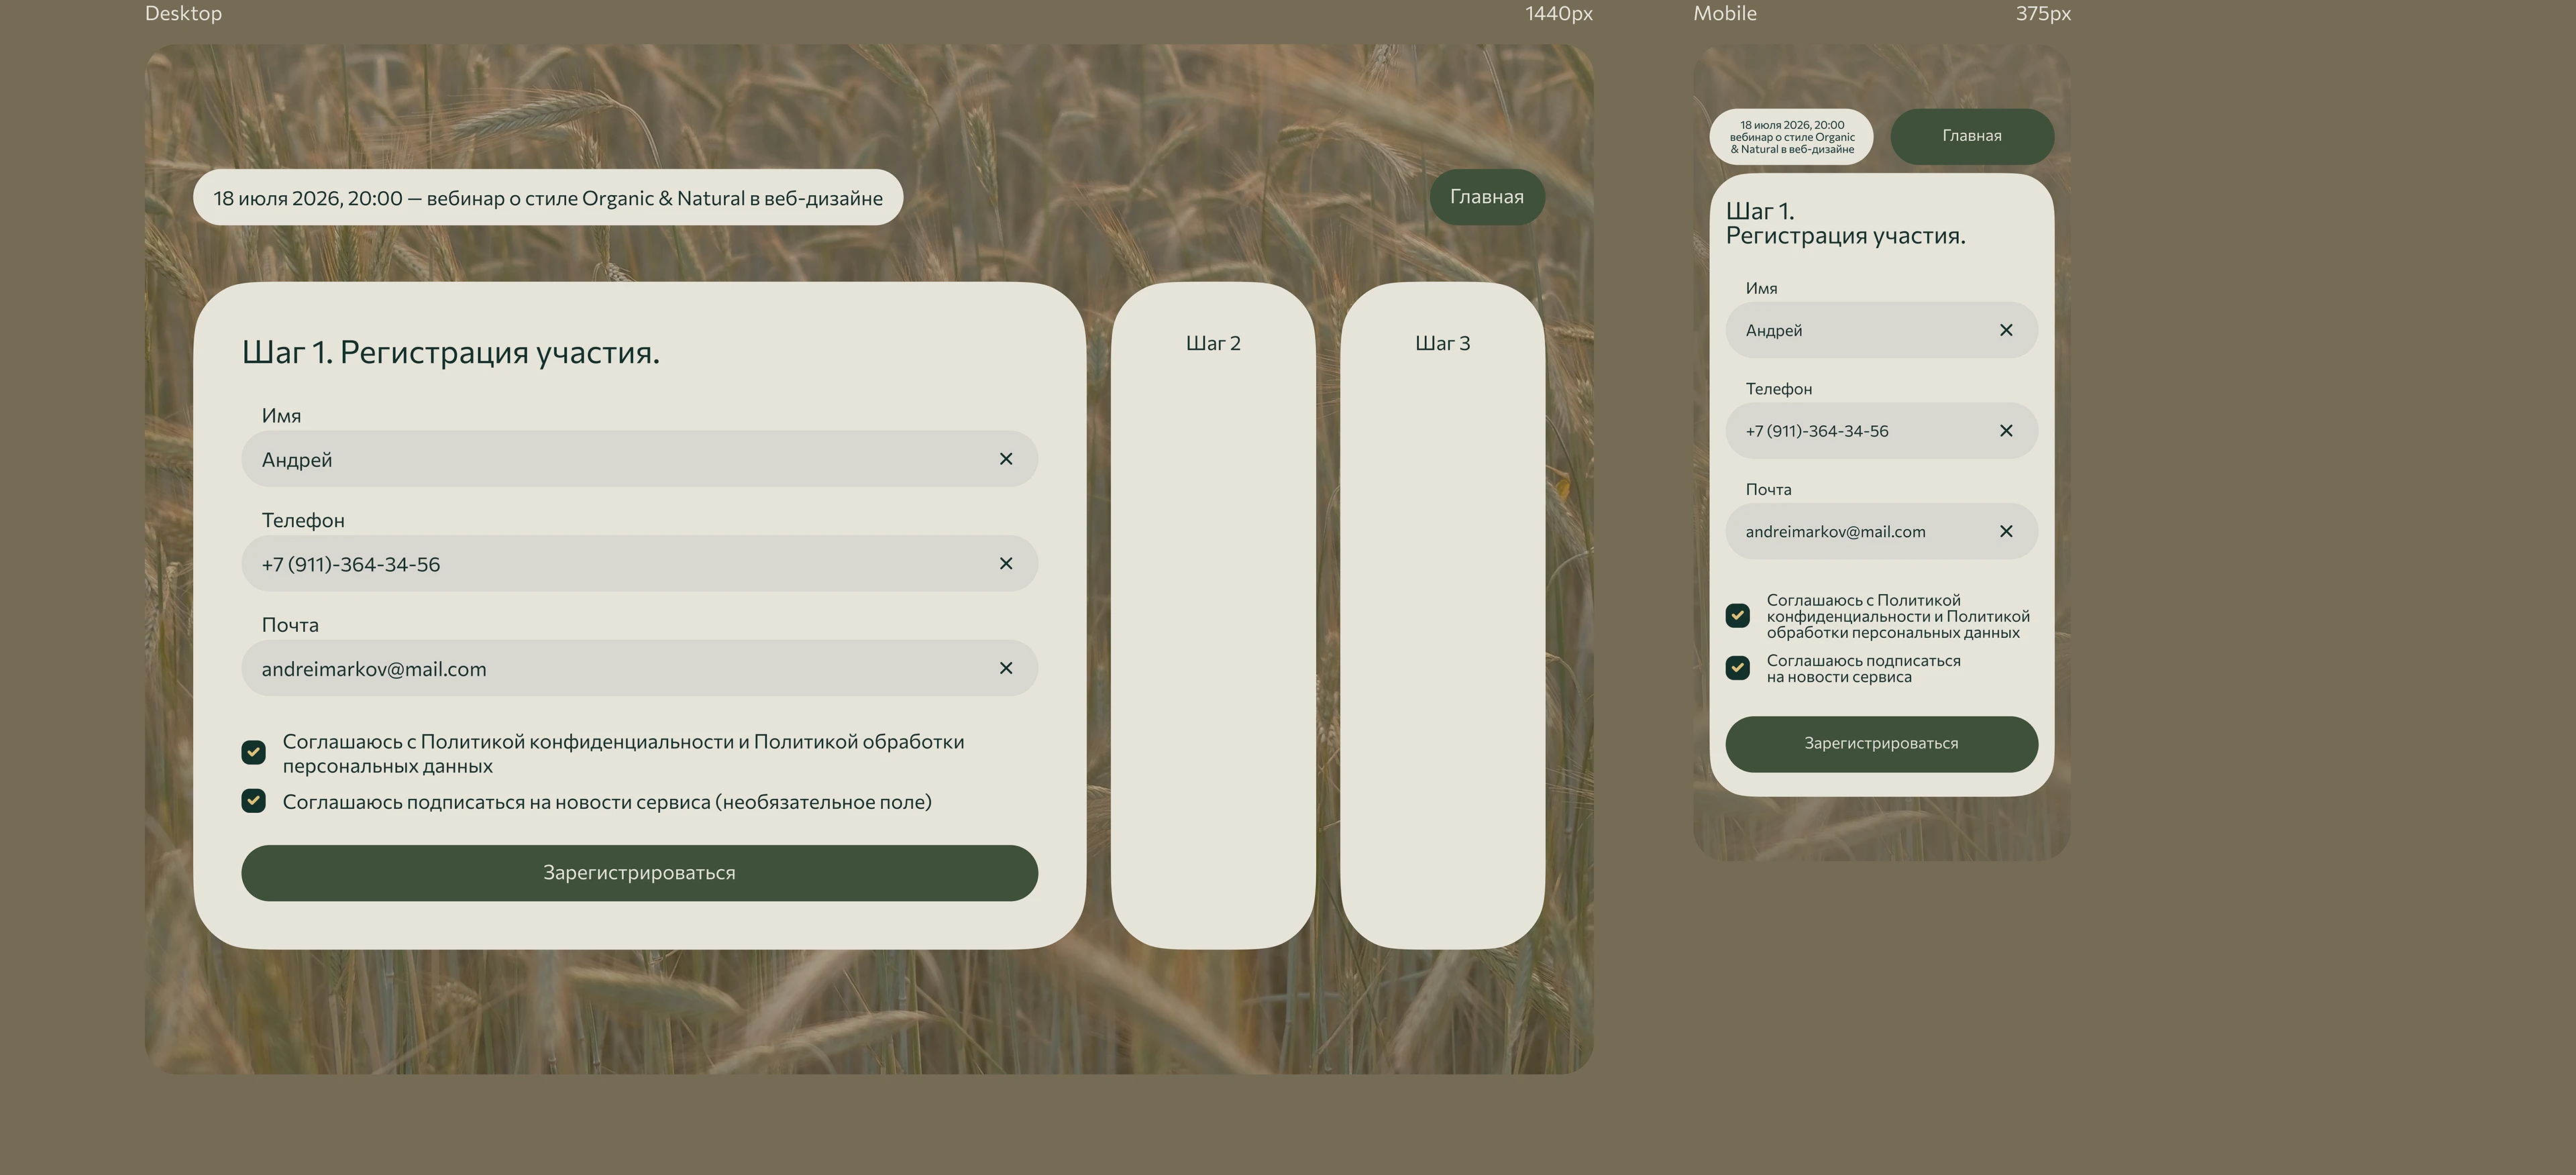Submit the desktop Зарегистрироваться button
This screenshot has width=2576, height=1175.
coord(639,873)
